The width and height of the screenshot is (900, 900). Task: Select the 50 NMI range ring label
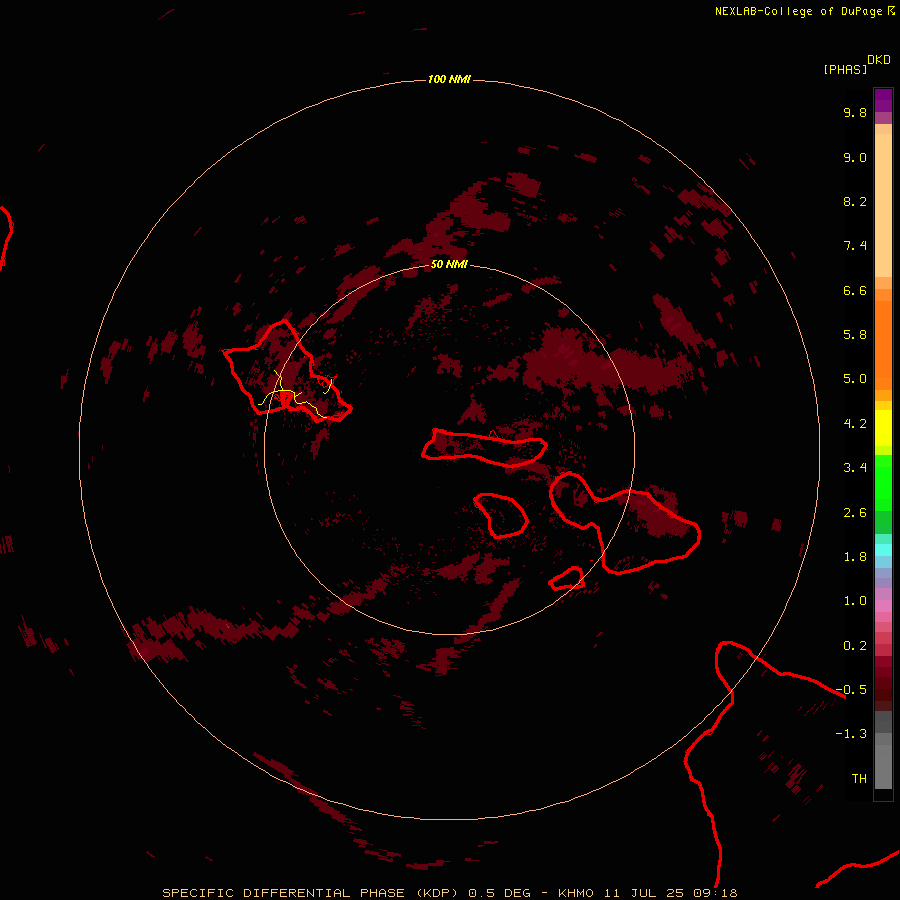pyautogui.click(x=449, y=264)
